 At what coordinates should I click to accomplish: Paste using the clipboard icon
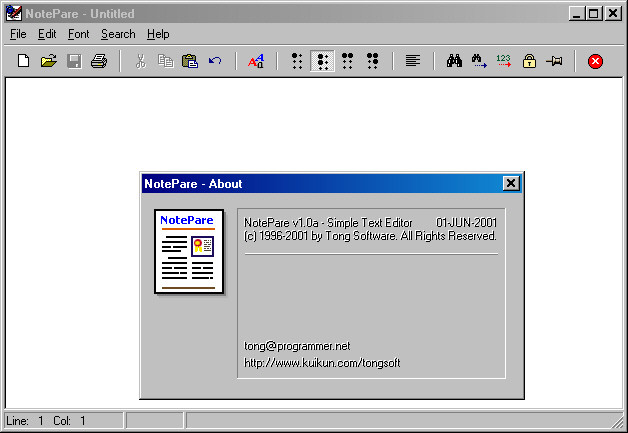(190, 61)
